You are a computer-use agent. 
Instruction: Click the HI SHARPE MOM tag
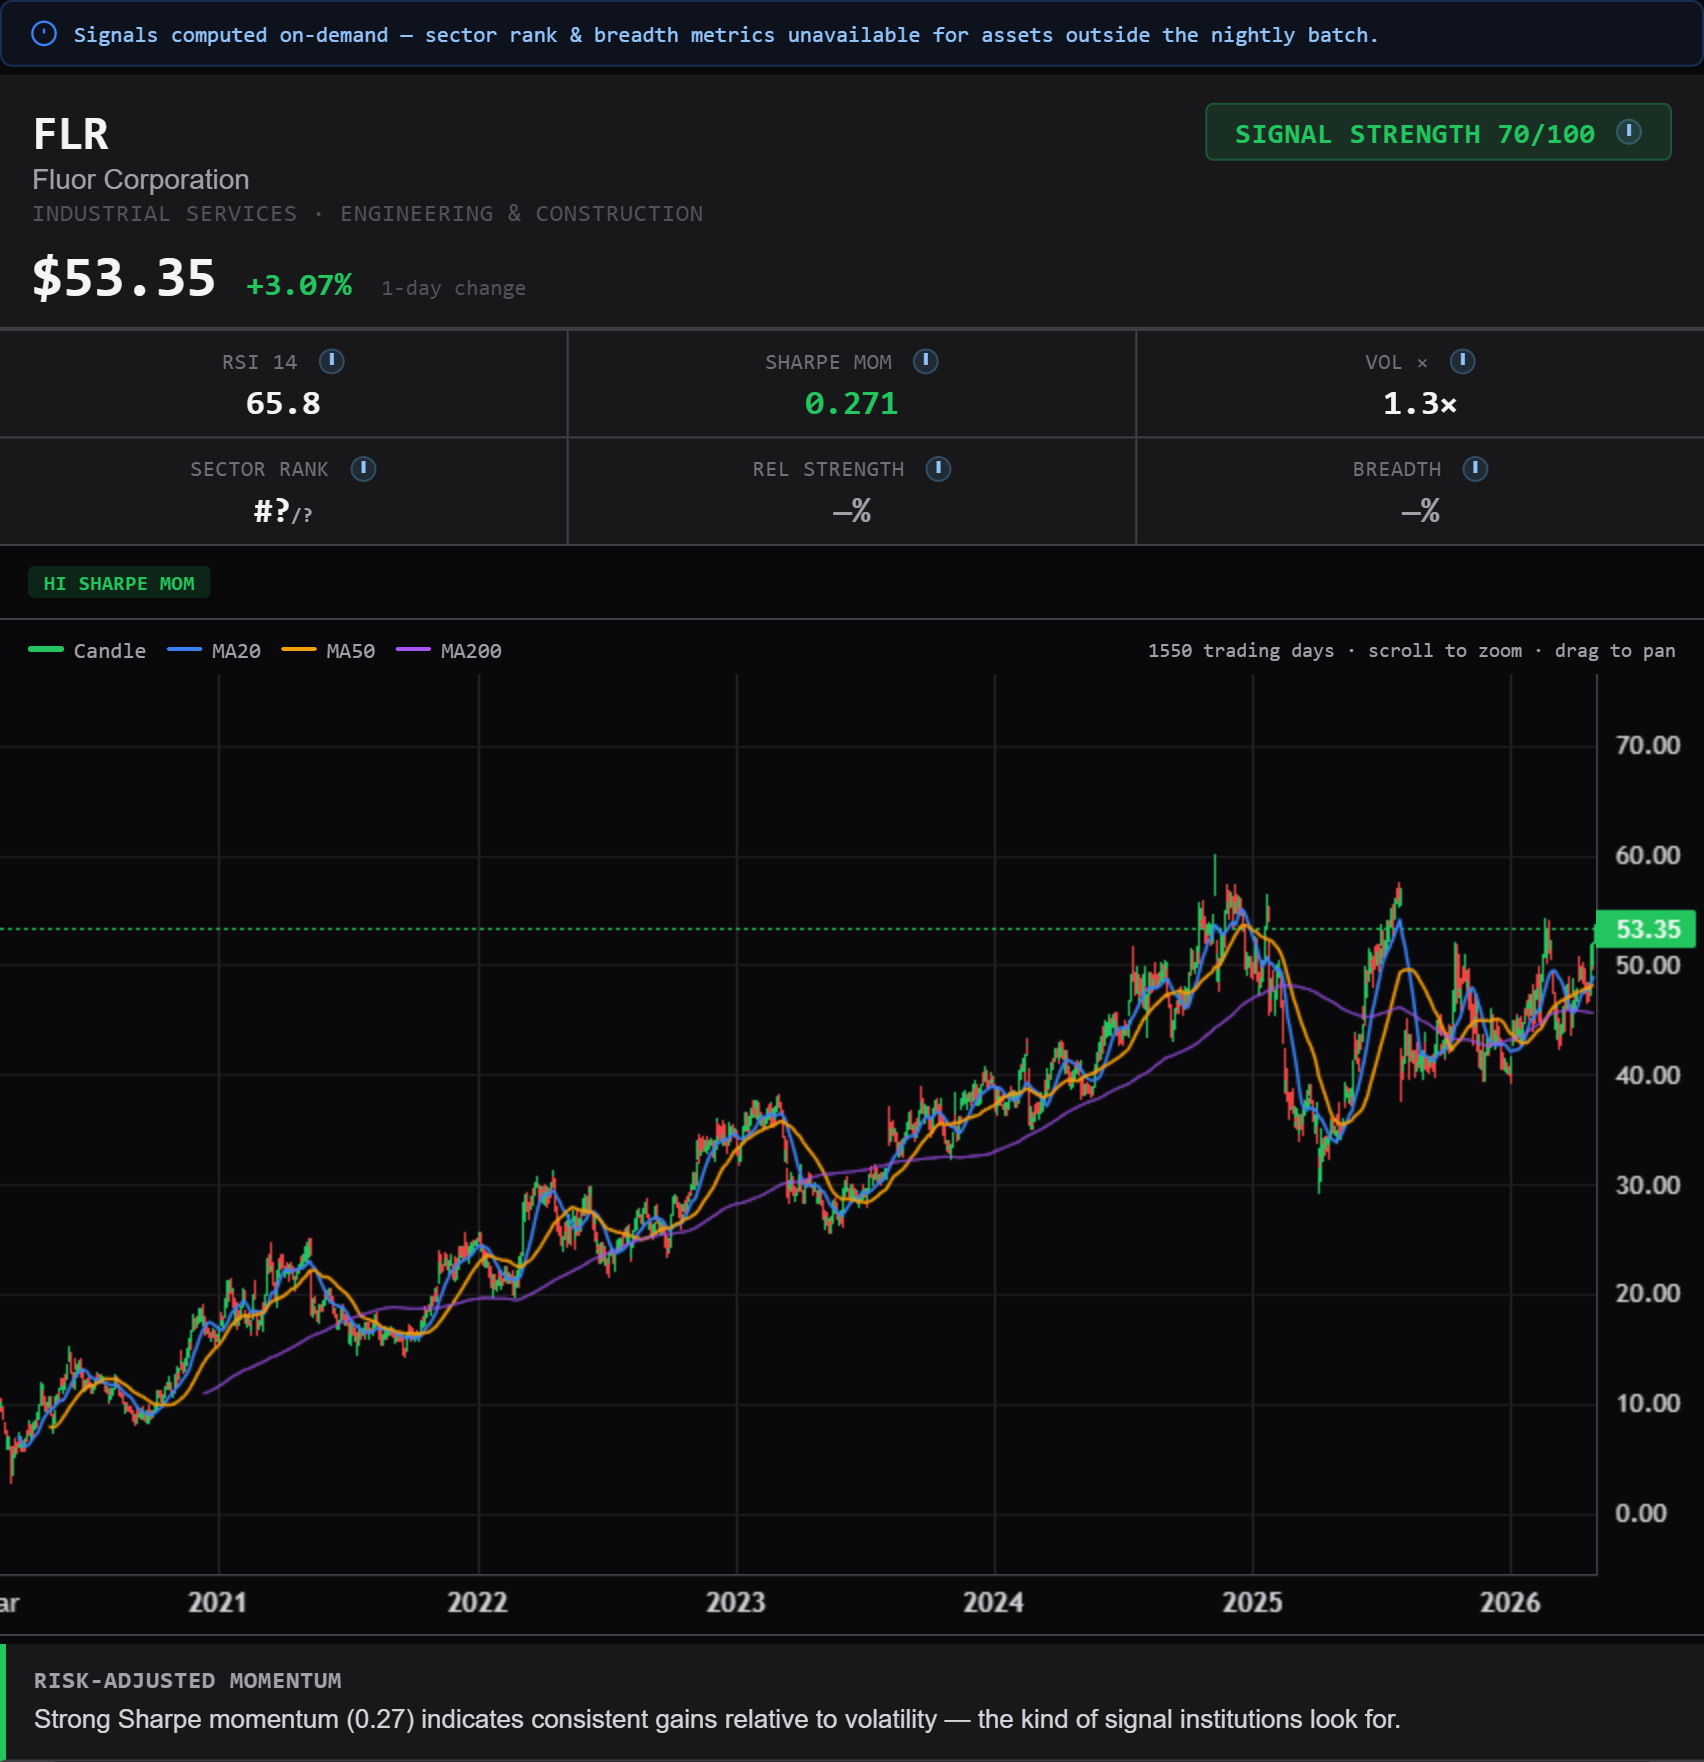pyautogui.click(x=119, y=583)
